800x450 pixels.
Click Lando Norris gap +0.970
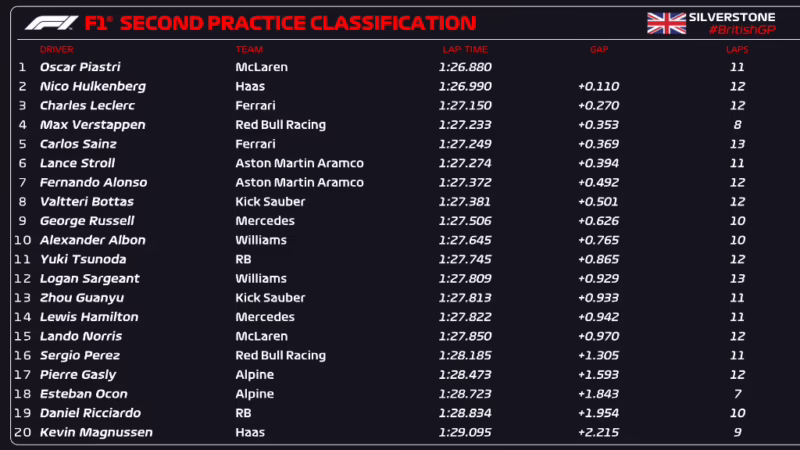tap(598, 336)
